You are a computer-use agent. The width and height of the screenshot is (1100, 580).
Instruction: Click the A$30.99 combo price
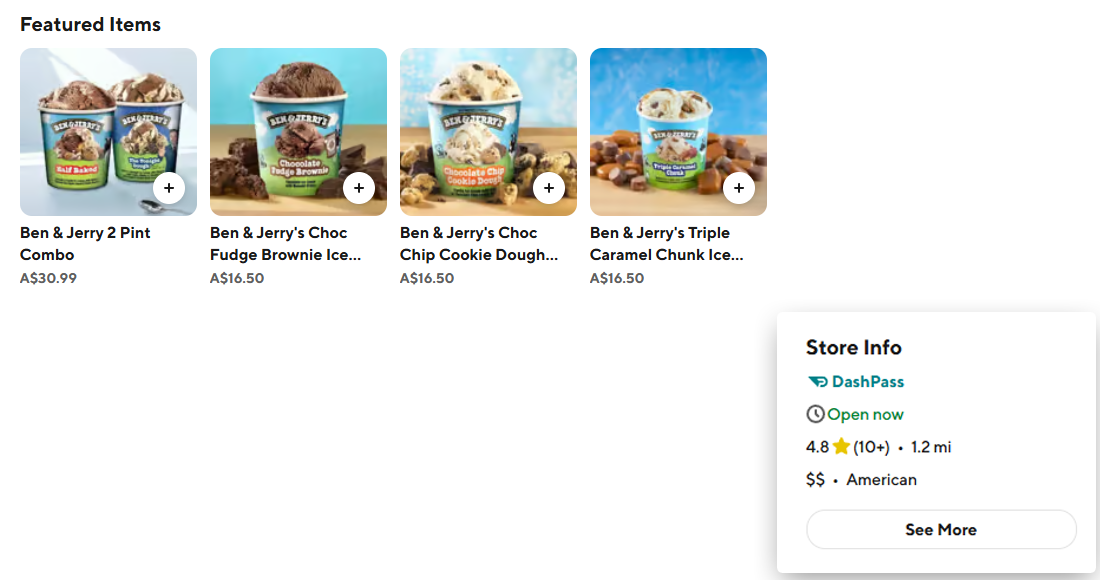[x=48, y=278]
